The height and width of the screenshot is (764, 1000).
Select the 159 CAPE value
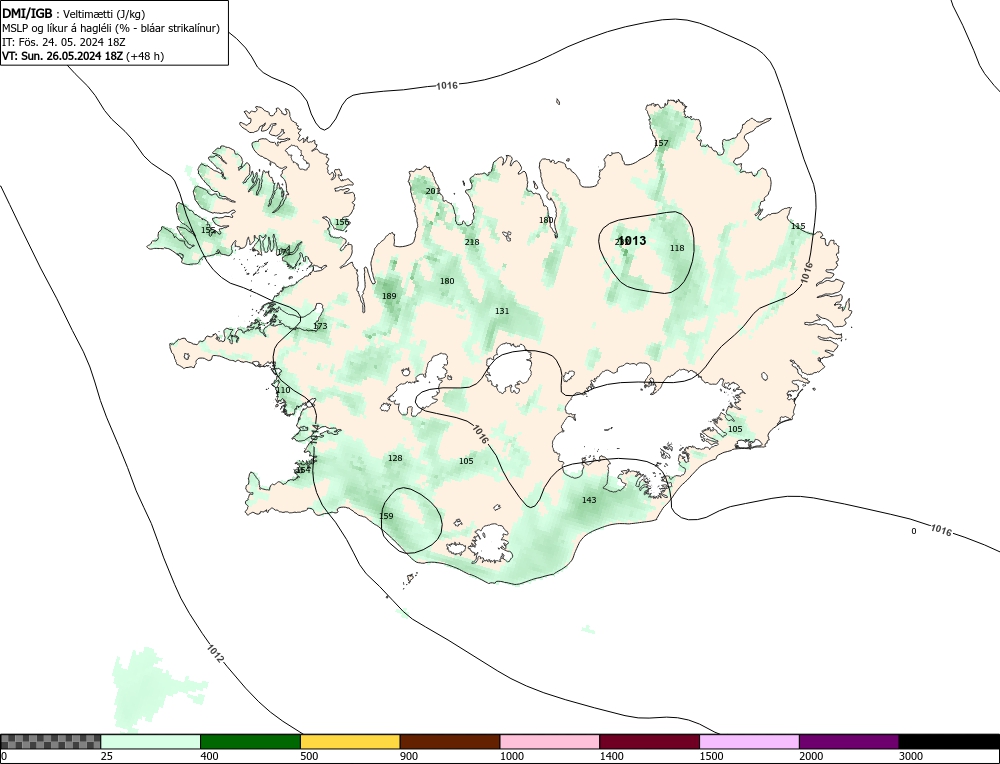point(386,516)
